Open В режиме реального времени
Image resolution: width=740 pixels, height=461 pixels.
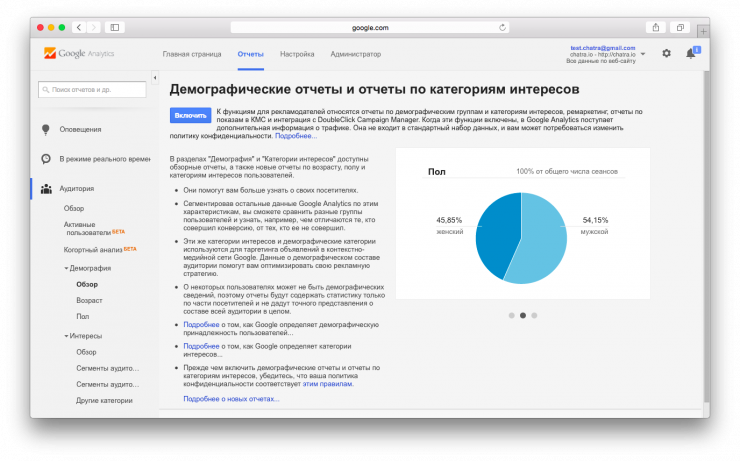click(x=105, y=159)
